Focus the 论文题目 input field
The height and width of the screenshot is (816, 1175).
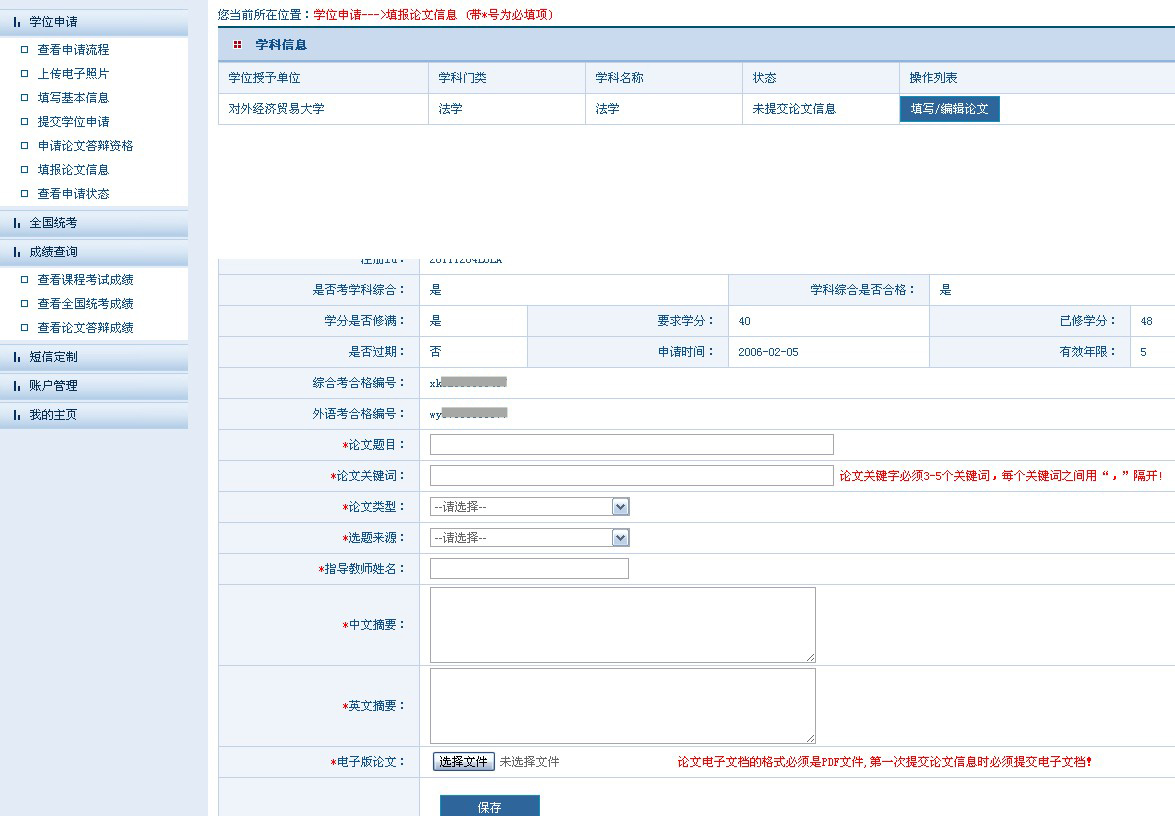pos(632,444)
